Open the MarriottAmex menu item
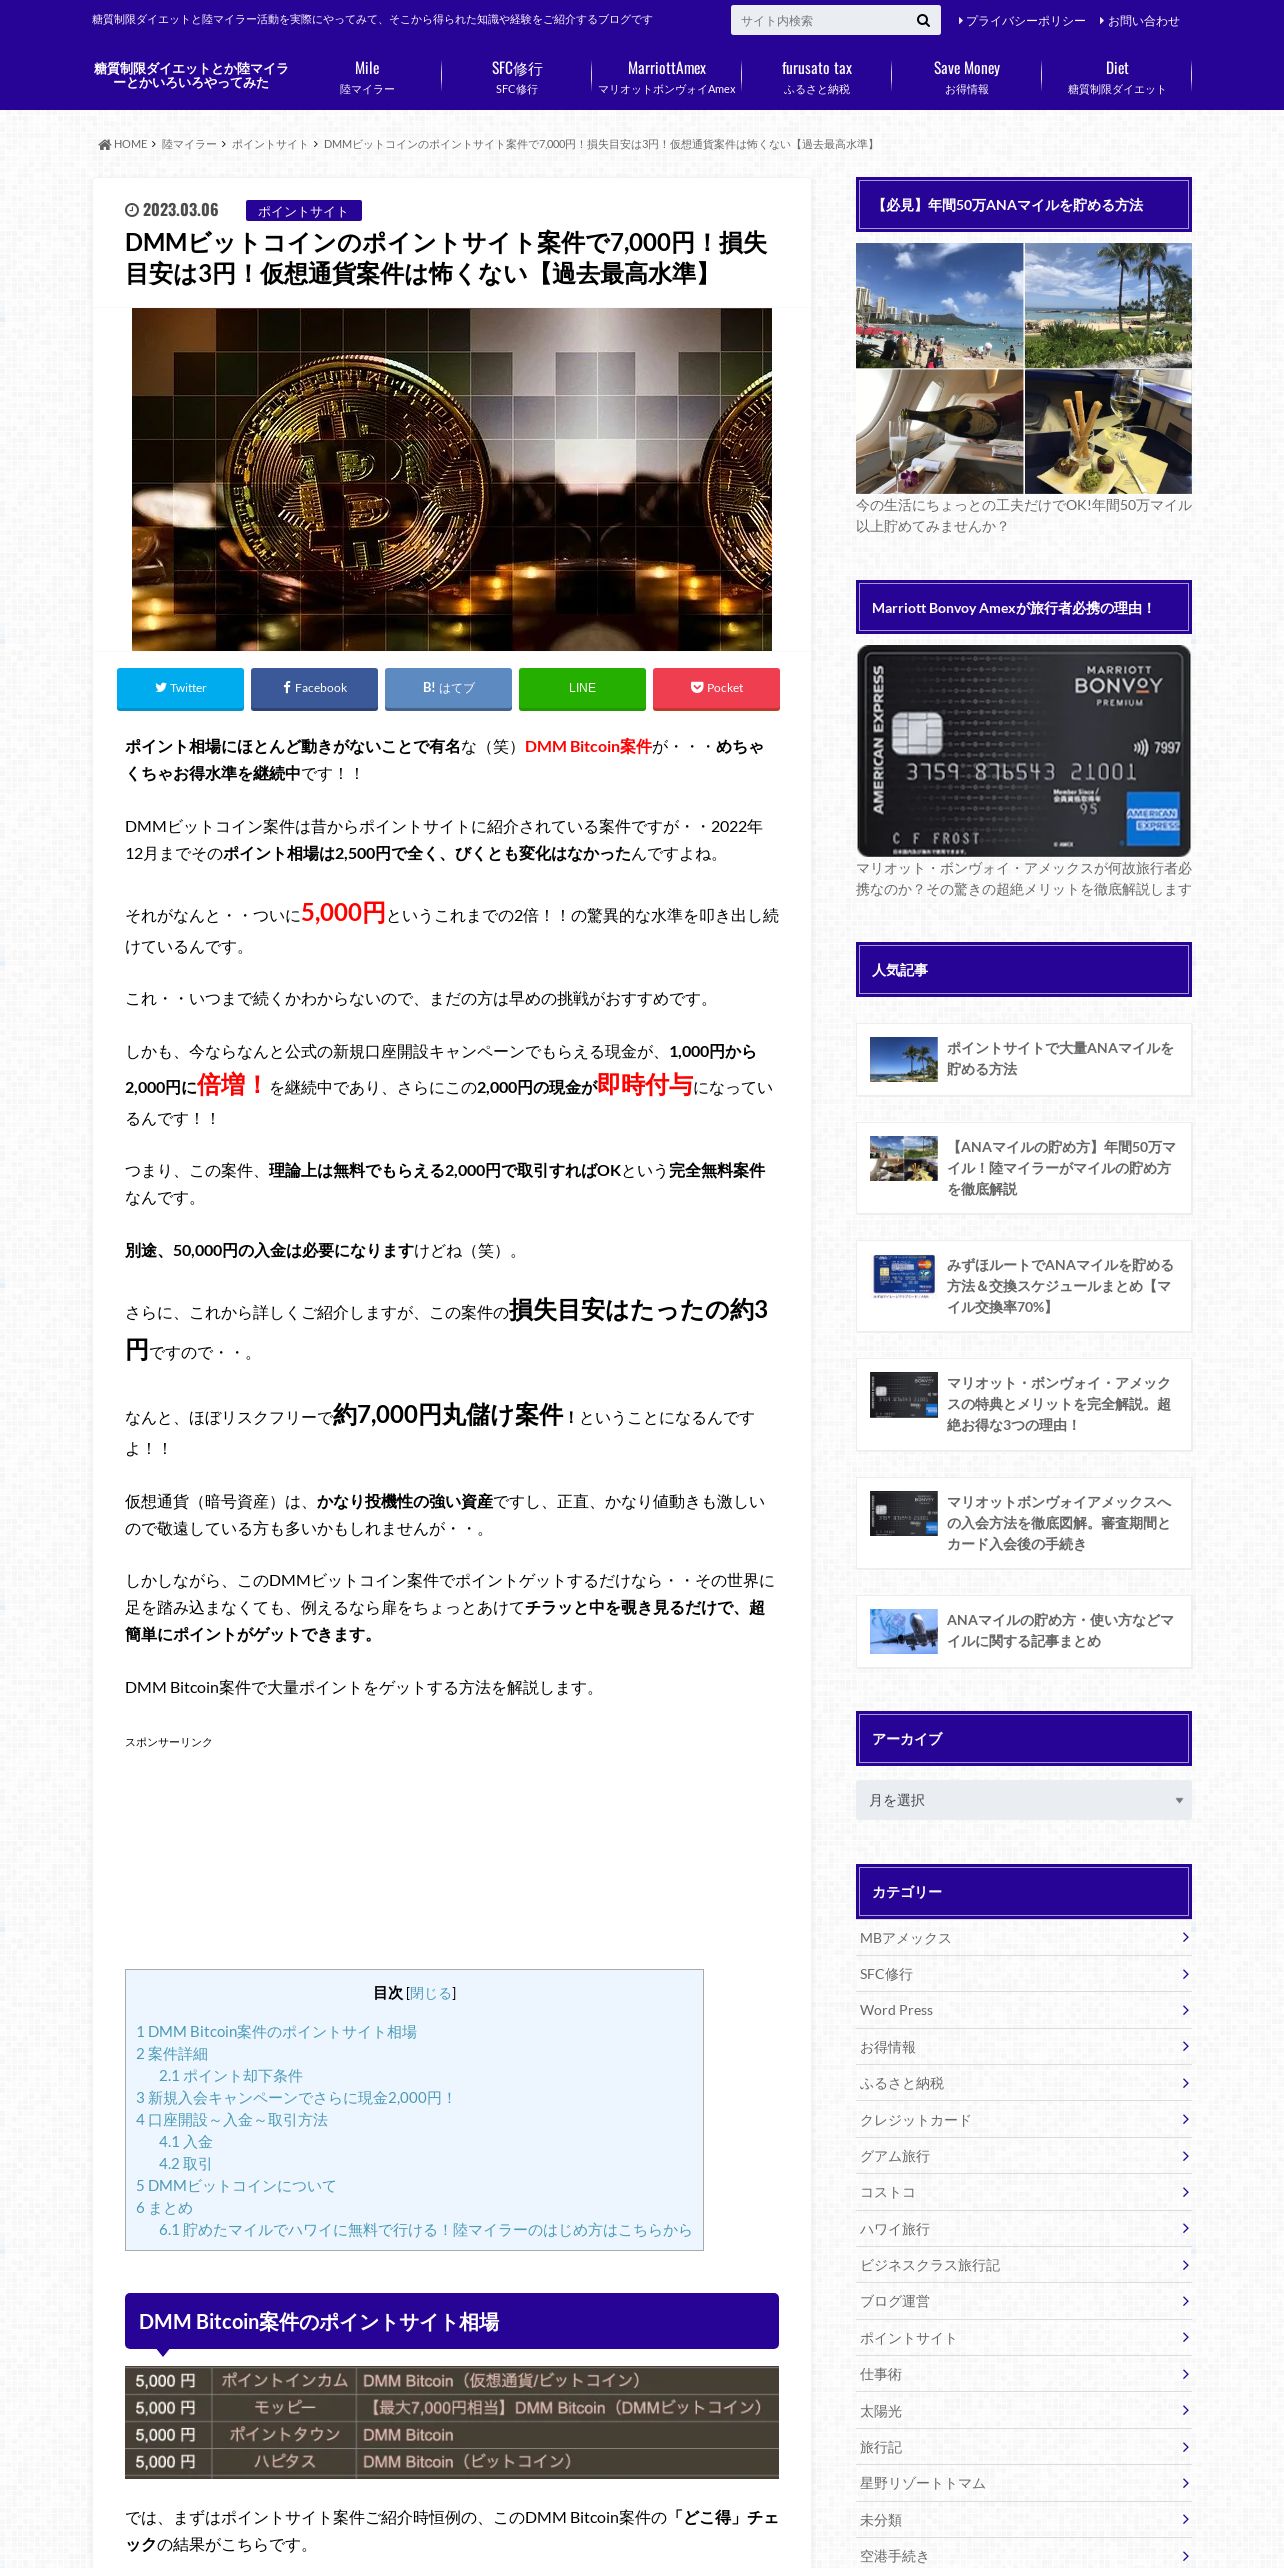This screenshot has height=2568, width=1284. (667, 77)
